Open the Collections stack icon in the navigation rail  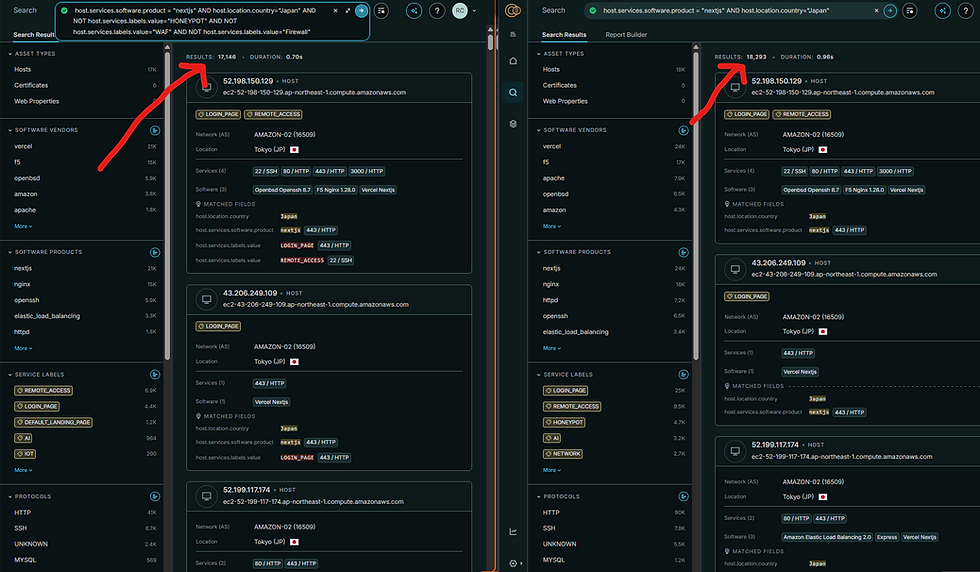tap(513, 124)
